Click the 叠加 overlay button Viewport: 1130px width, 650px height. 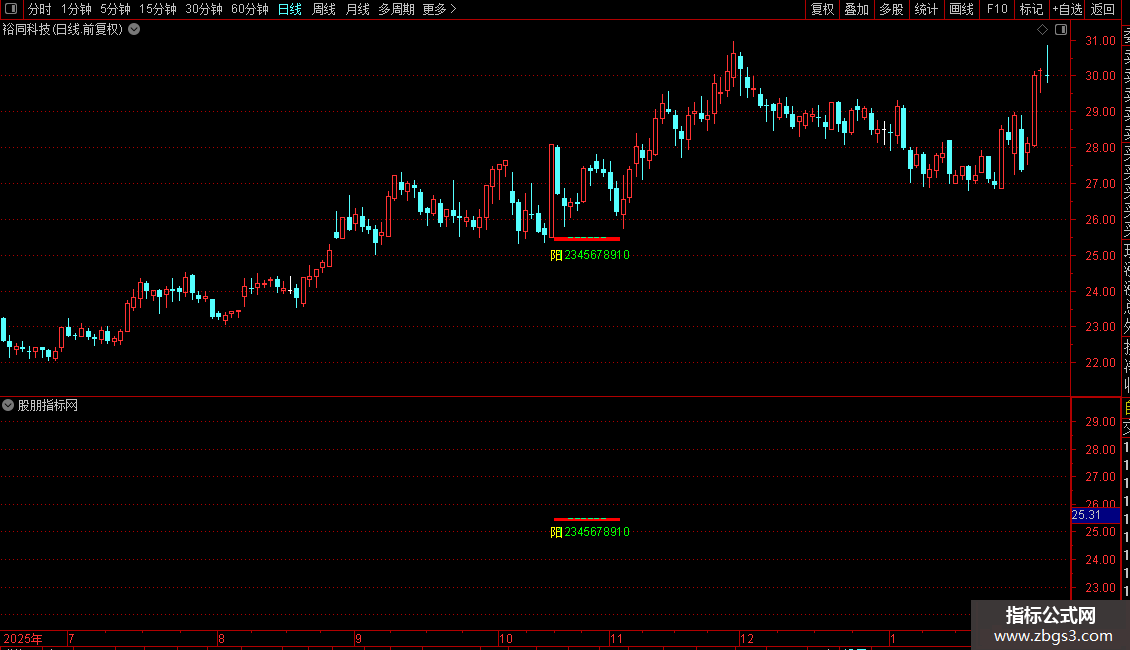(857, 9)
